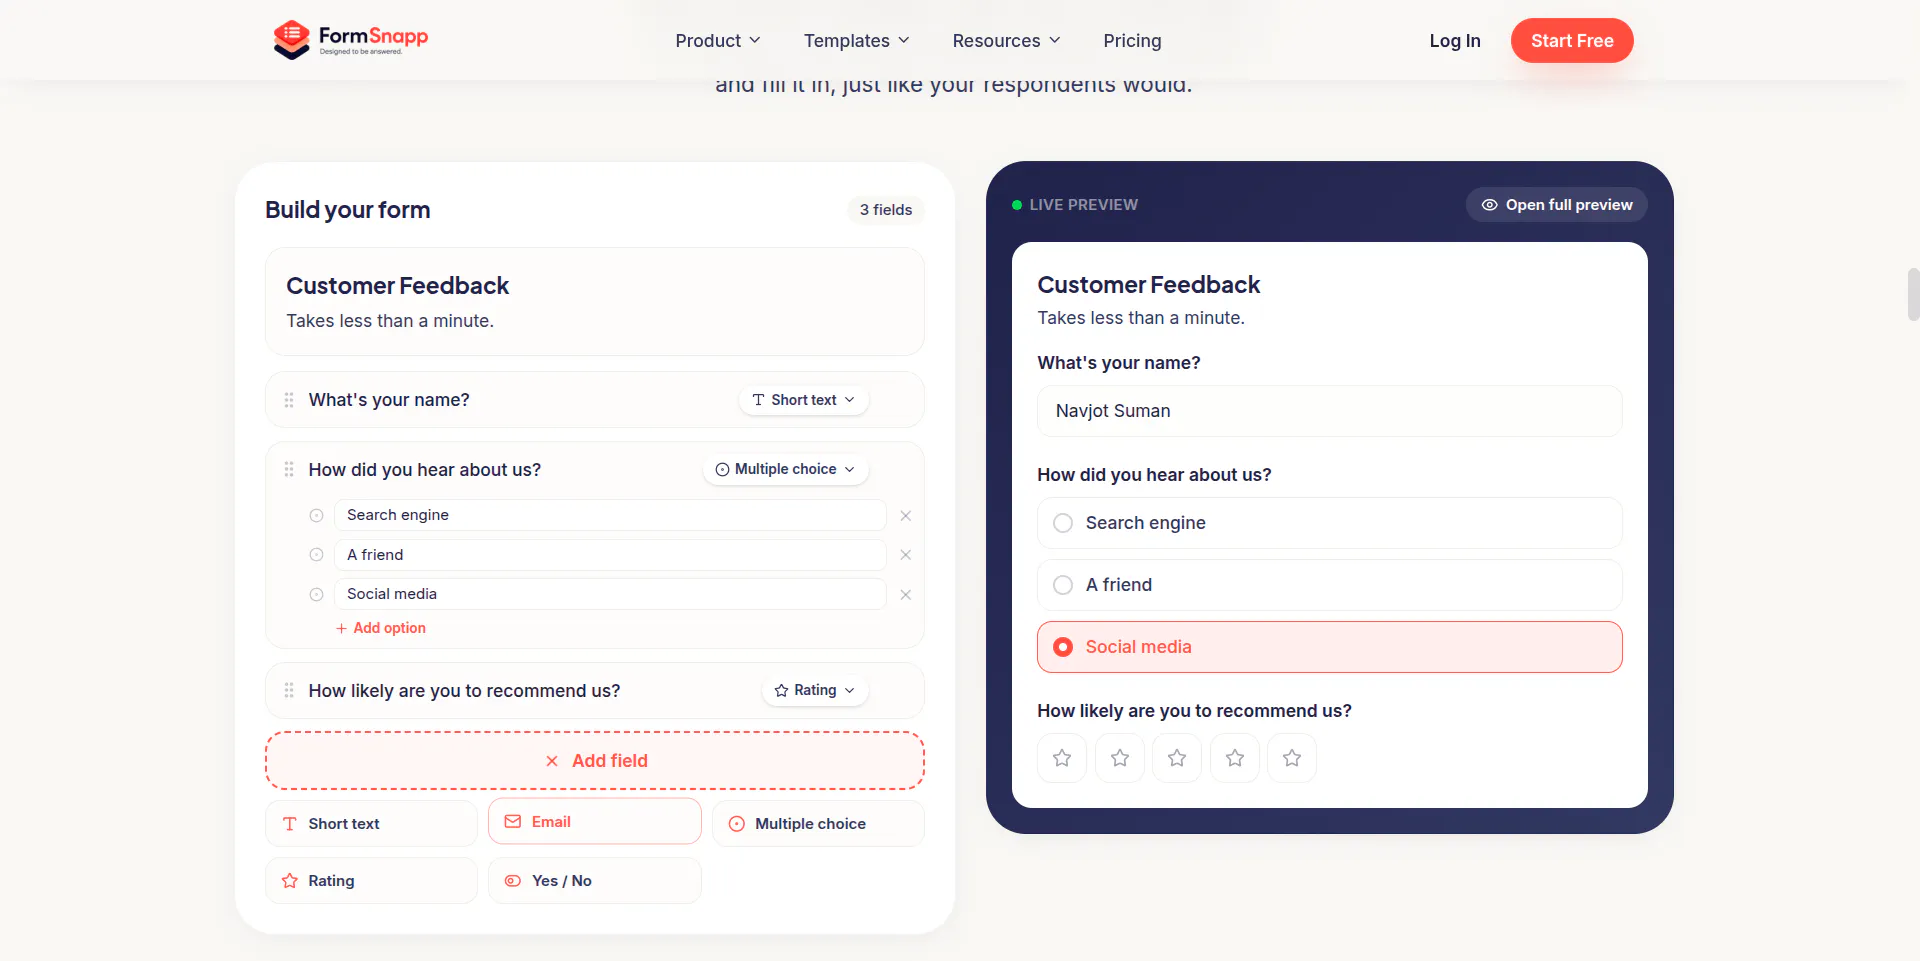Close the Add field picker
The width and height of the screenshot is (1920, 961).
[595, 761]
